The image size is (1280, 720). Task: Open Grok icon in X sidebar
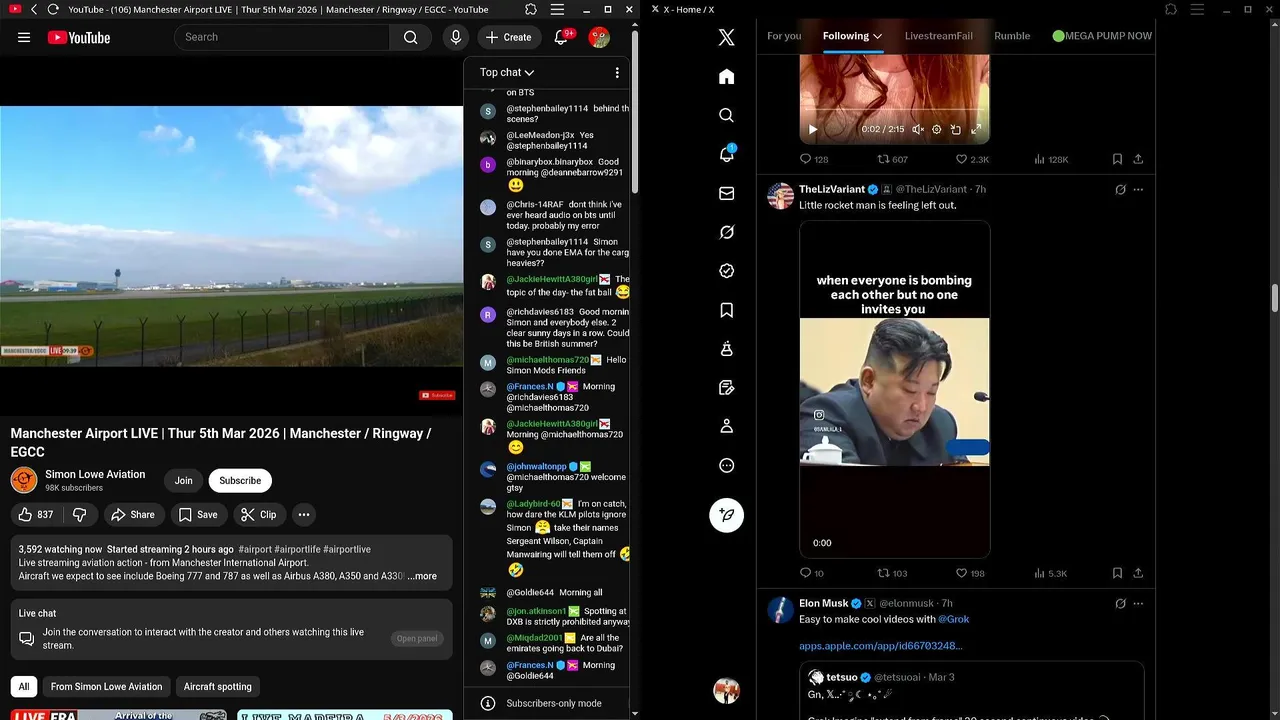coord(727,232)
